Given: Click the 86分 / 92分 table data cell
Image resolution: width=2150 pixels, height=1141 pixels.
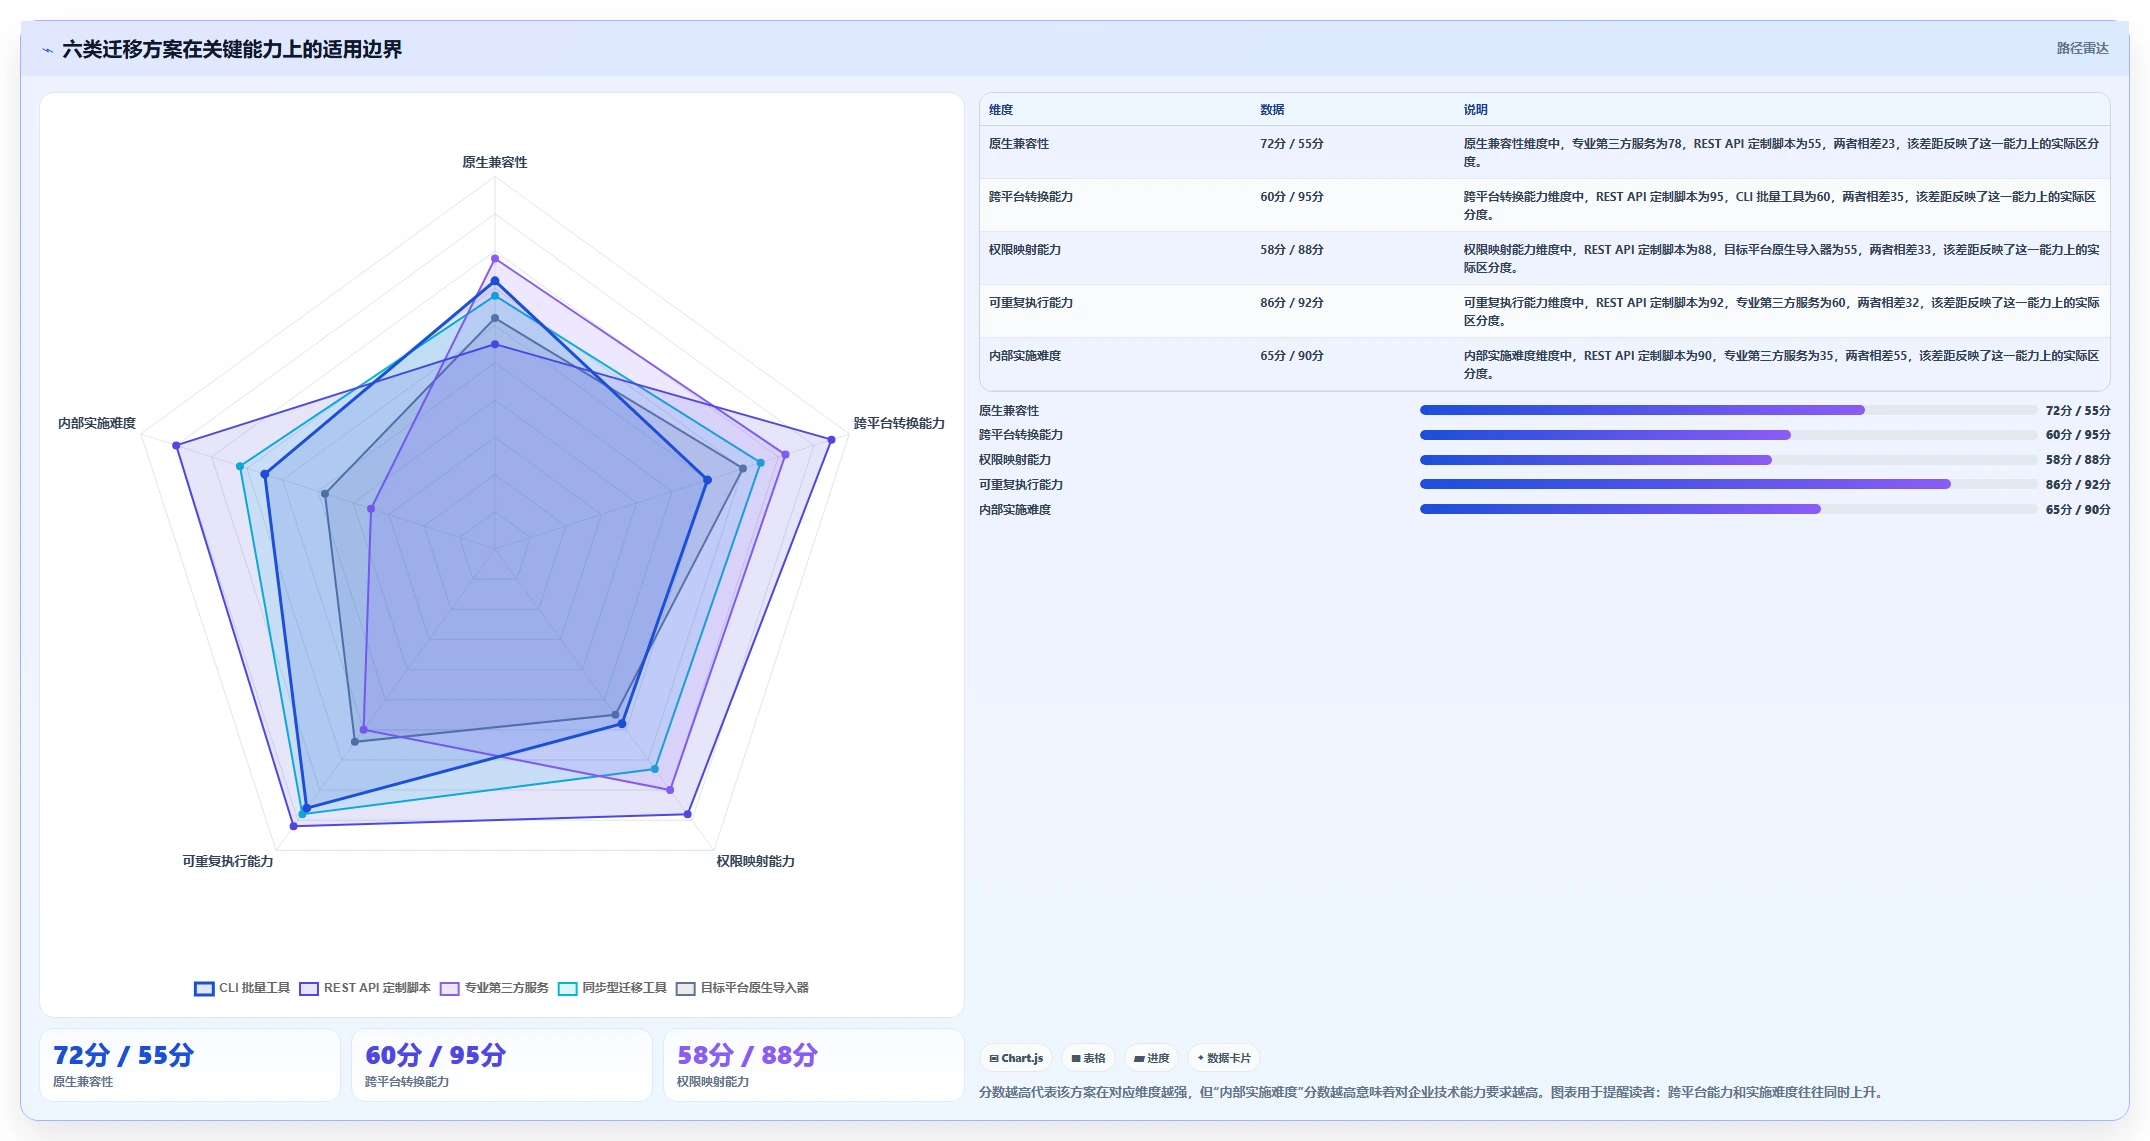Looking at the screenshot, I should pyautogui.click(x=1292, y=303).
